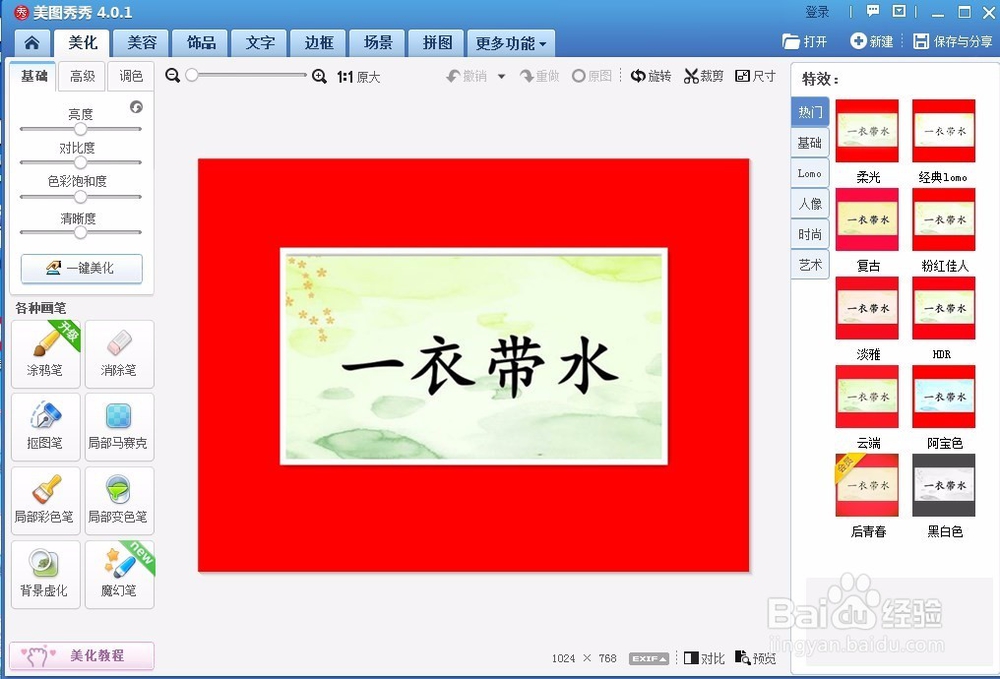Toggle the 原图 original image view
The width and height of the screenshot is (1000, 679).
(592, 75)
